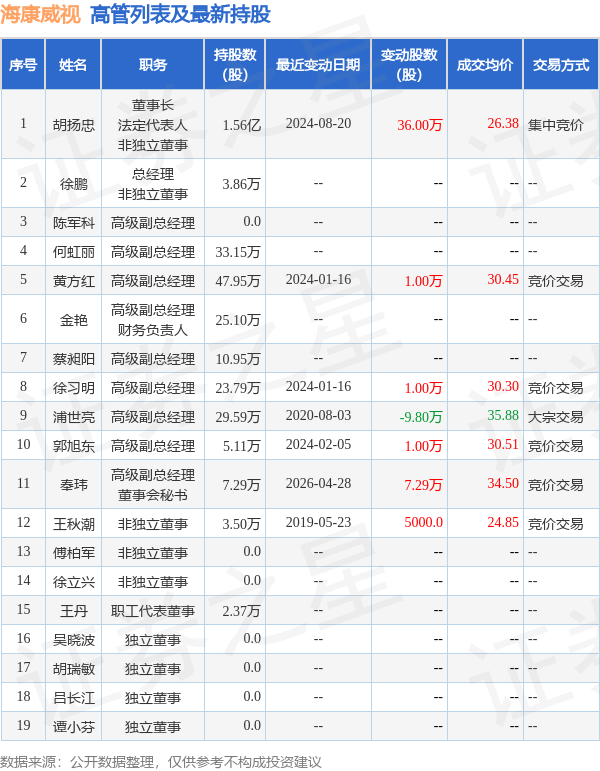
Task: Click the name 胡瑞敏
Action: pos(74,670)
